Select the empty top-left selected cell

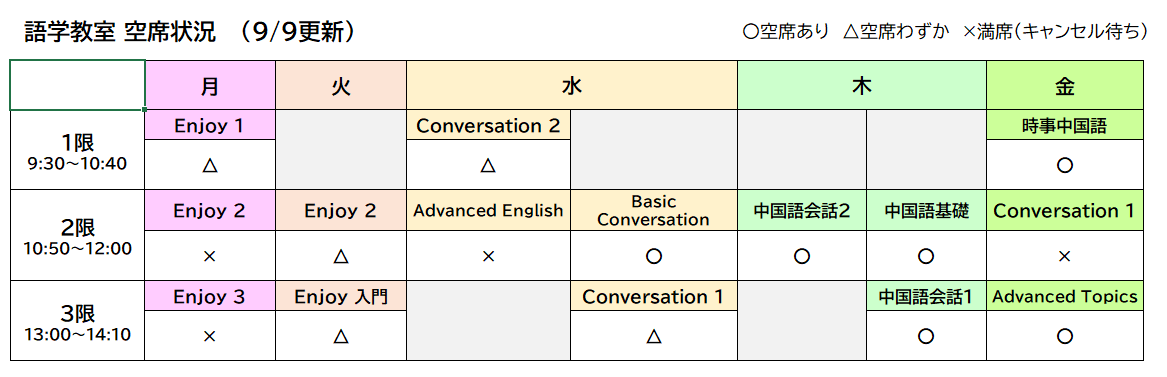[x=77, y=86]
